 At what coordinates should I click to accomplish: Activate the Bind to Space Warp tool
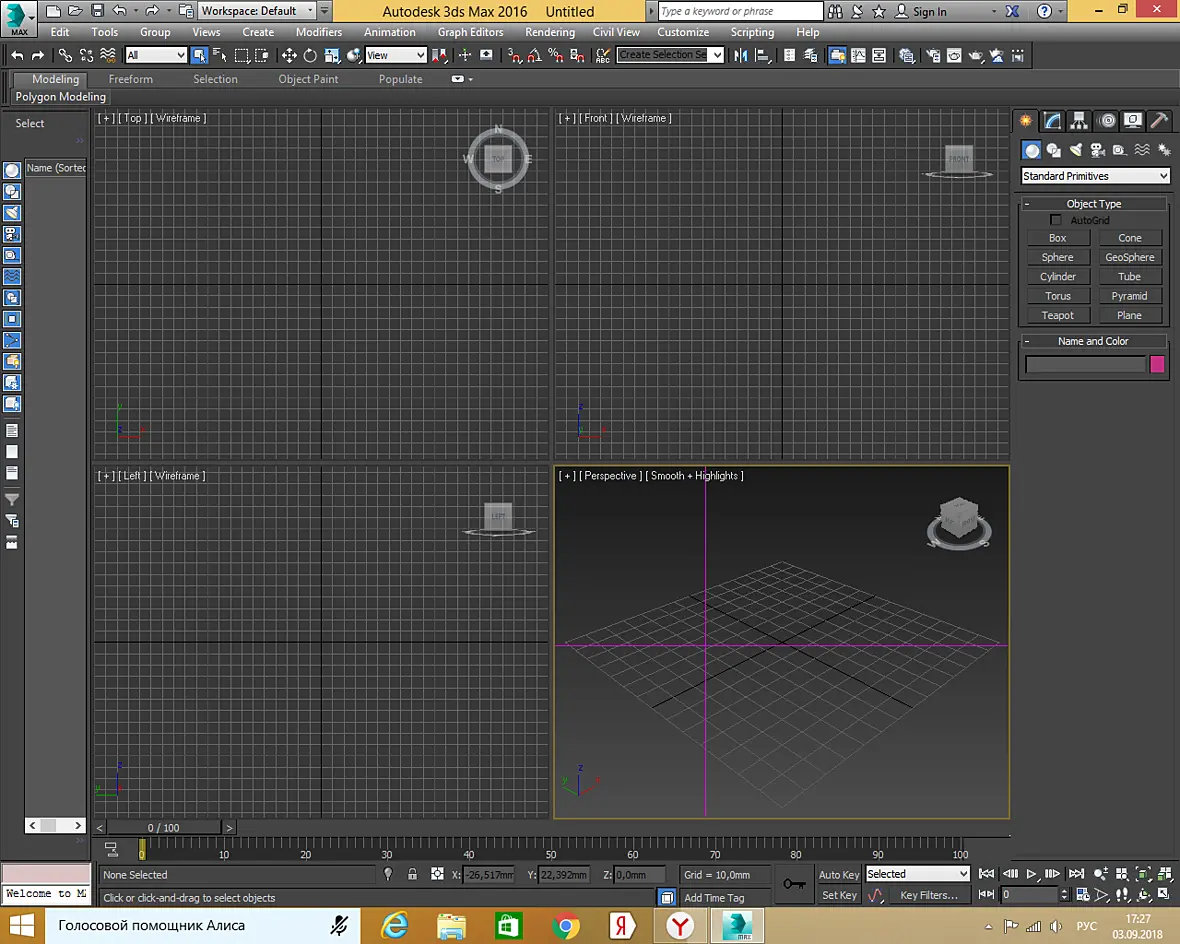click(108, 56)
